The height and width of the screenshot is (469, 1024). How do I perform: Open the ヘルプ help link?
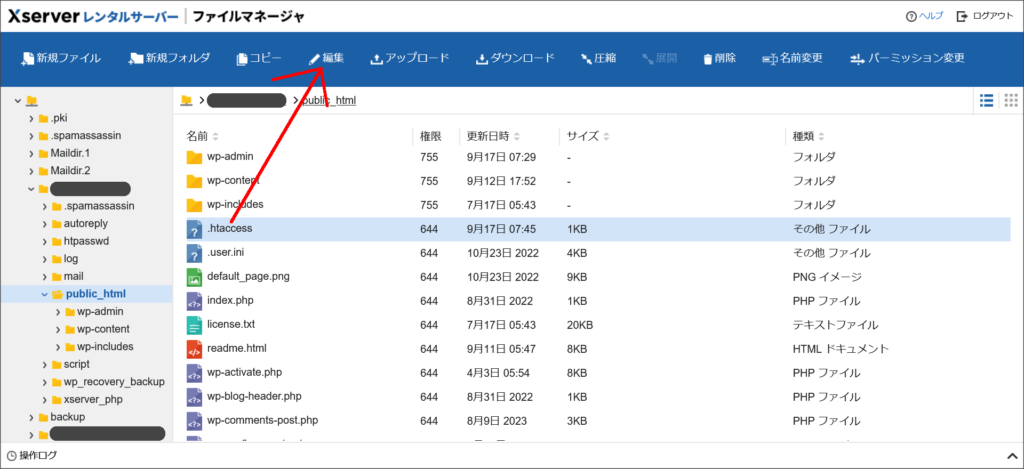(x=924, y=17)
